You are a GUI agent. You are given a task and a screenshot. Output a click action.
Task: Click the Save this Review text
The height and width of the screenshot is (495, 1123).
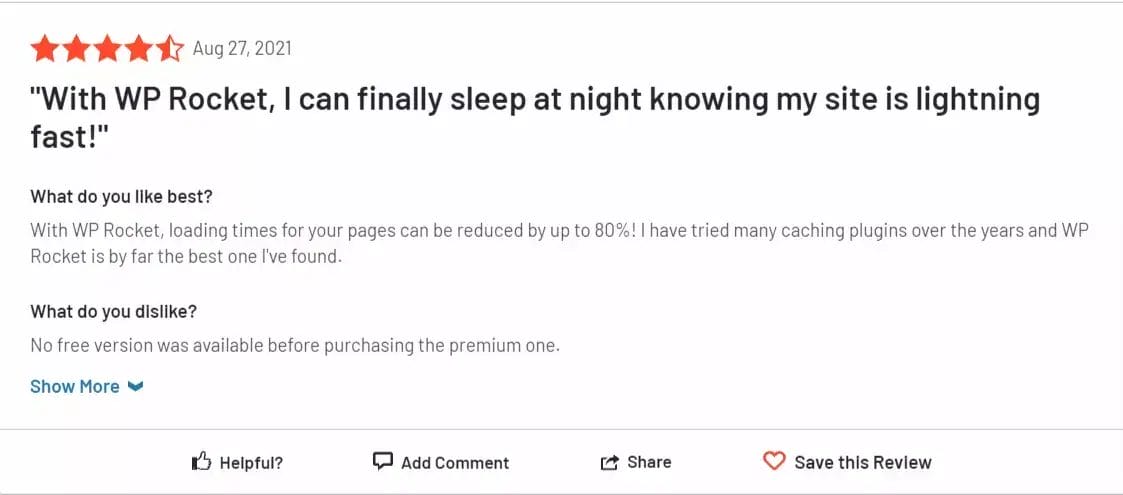(x=862, y=462)
